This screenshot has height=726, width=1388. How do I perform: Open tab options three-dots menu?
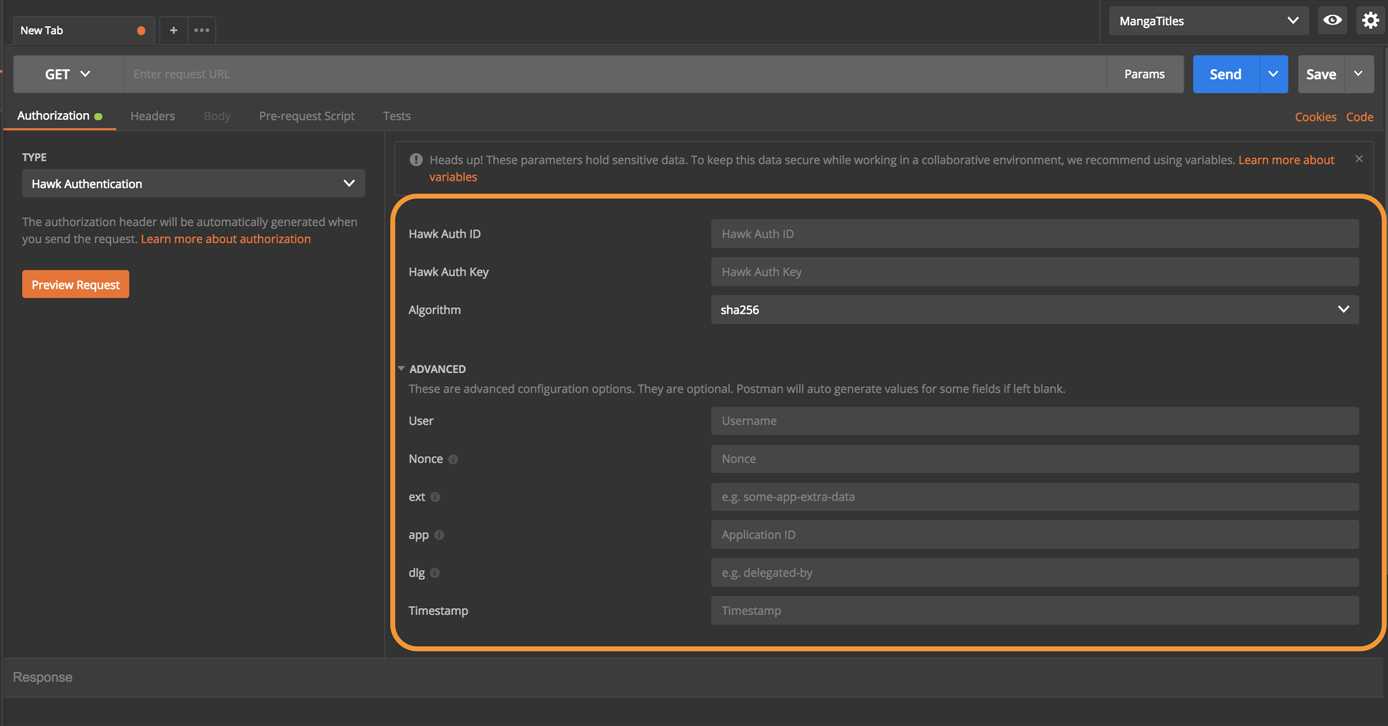point(202,30)
